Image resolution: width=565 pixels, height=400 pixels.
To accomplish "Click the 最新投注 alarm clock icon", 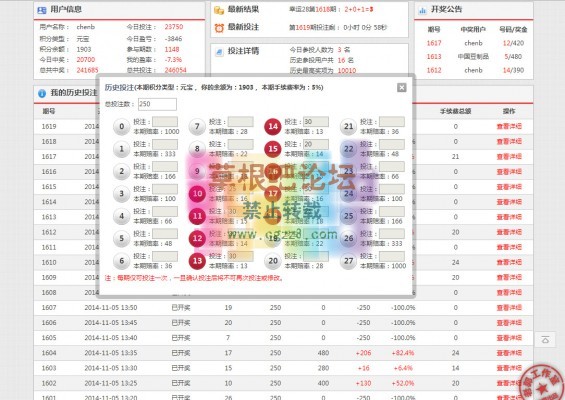I will click(x=219, y=28).
